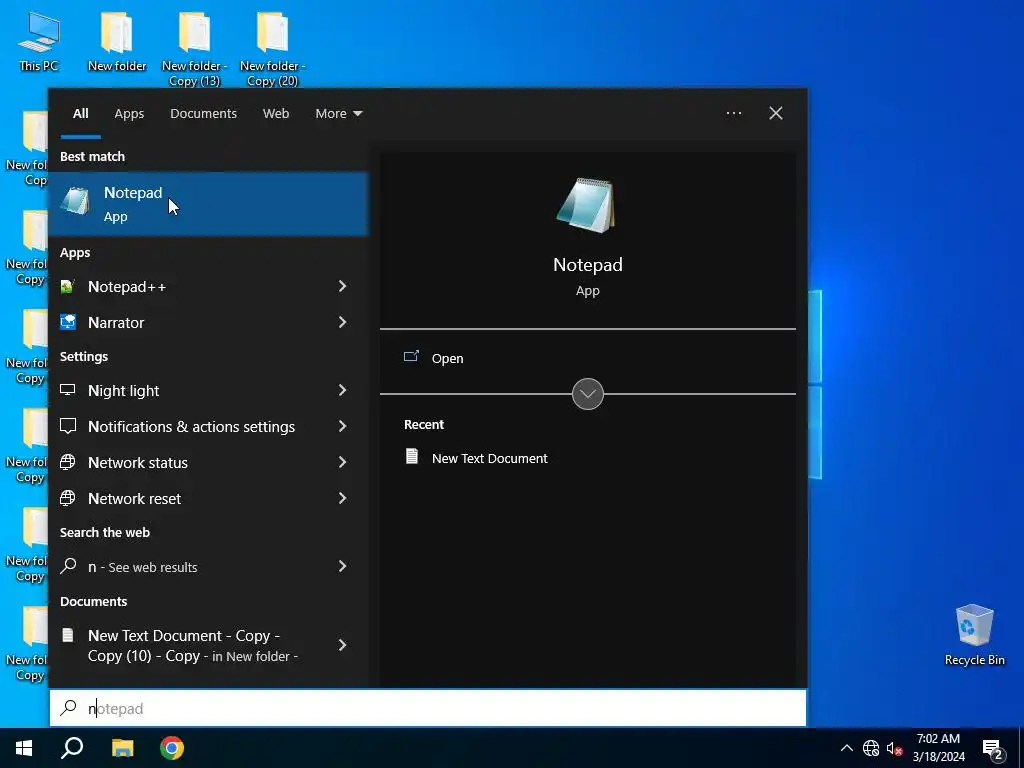
Task: Click the Network status globe icon
Action: pos(67,462)
